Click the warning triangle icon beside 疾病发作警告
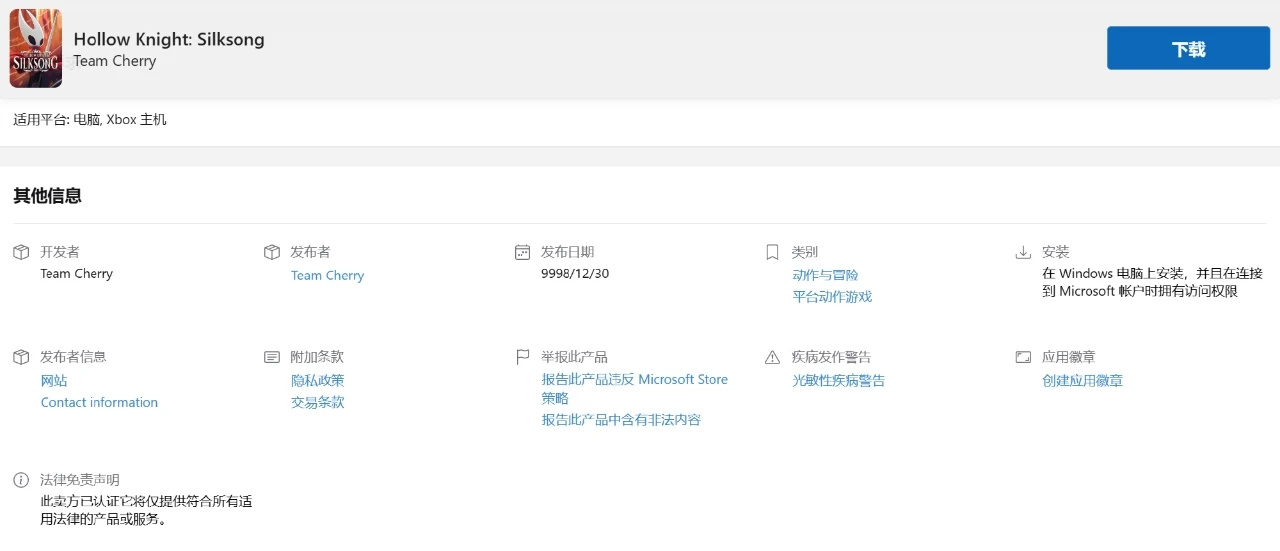Screen dimensions: 1280x551 772,357
